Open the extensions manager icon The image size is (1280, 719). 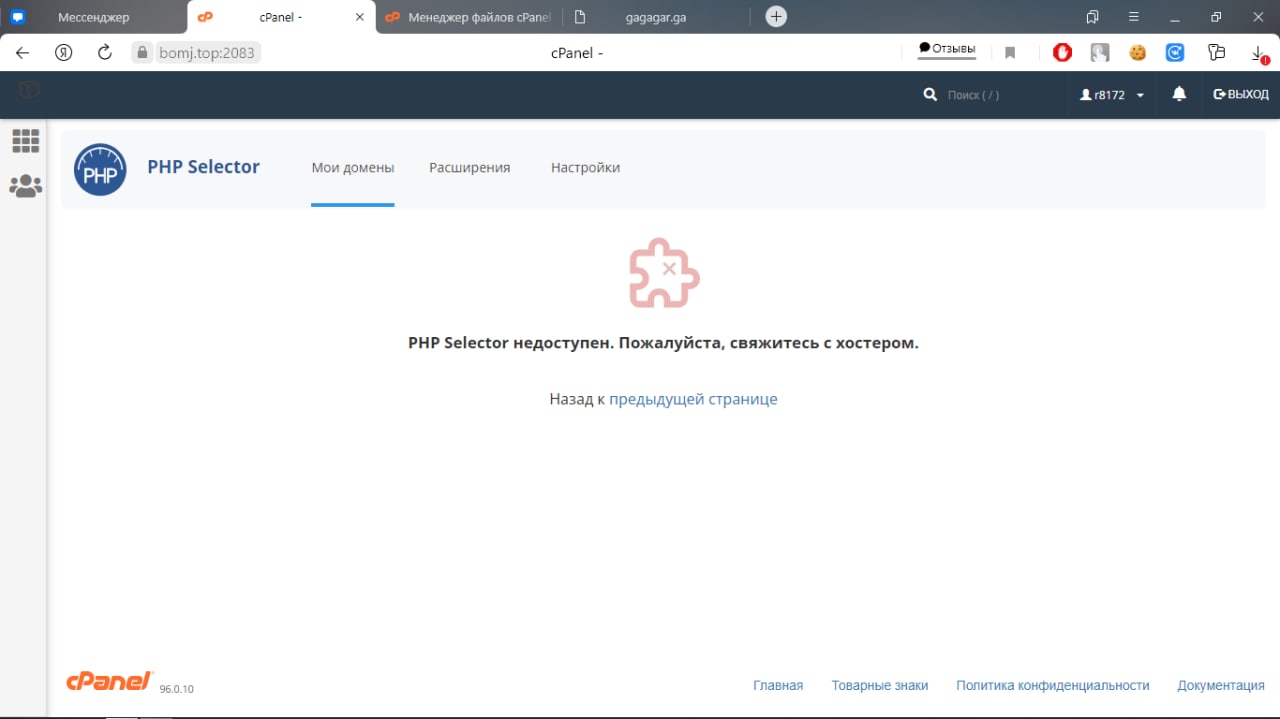pyautogui.click(x=1216, y=53)
